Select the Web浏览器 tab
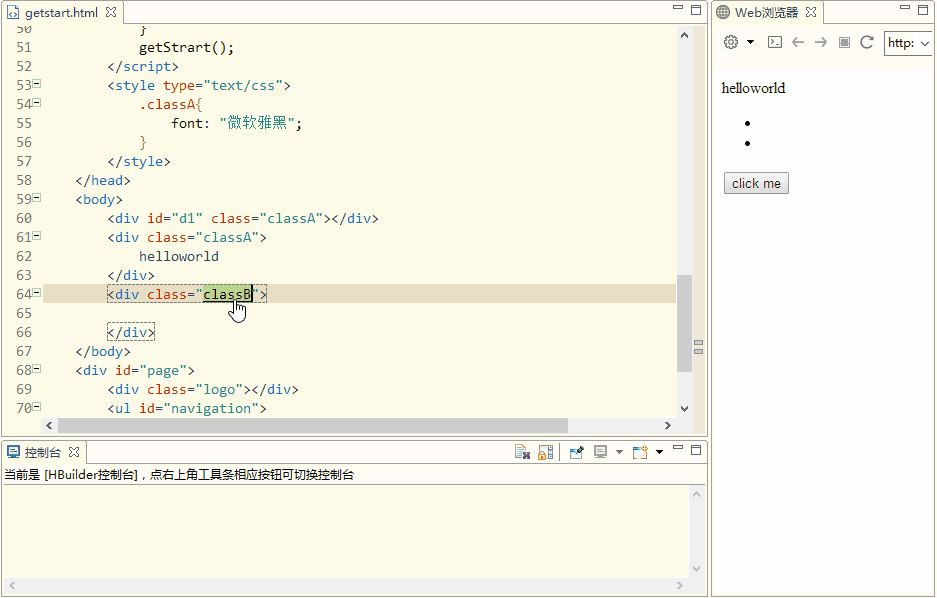Image resolution: width=937 pixels, height=598 pixels. coord(767,13)
